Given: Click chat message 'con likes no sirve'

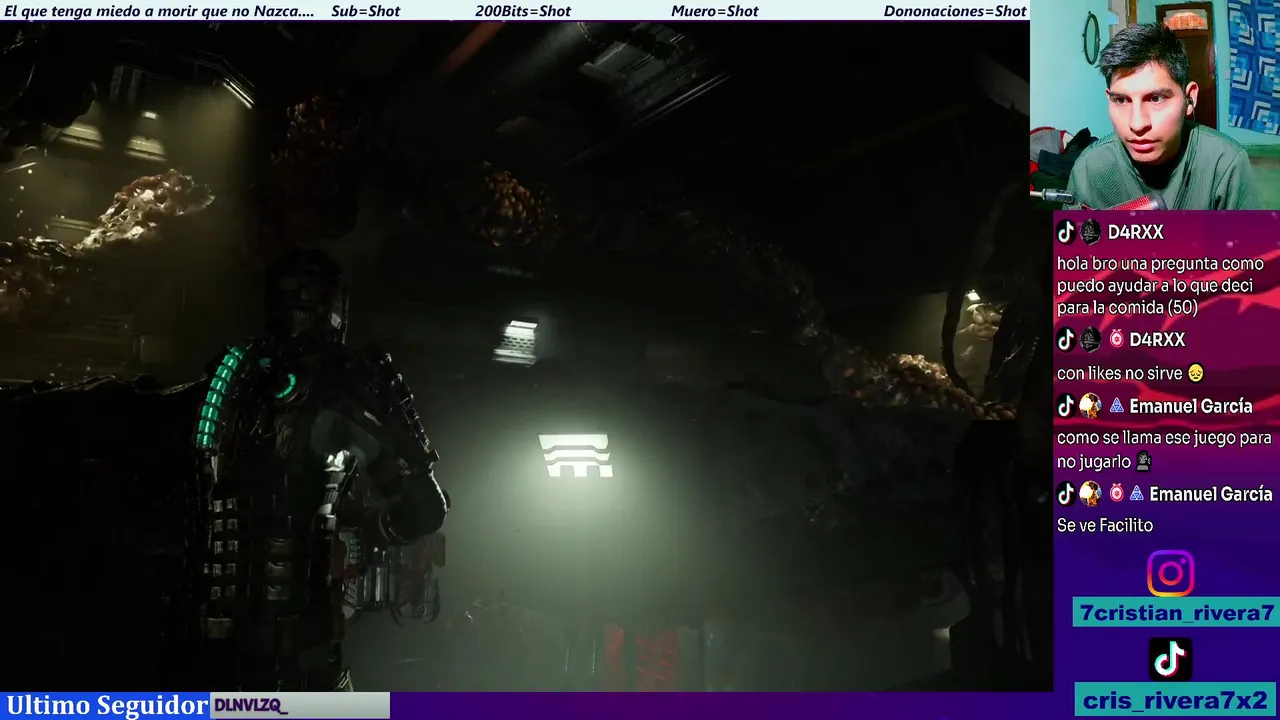Looking at the screenshot, I should coord(1120,373).
